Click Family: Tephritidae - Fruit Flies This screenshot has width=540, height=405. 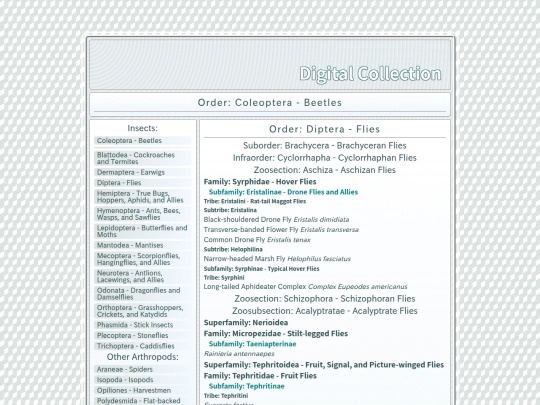[x=260, y=376]
